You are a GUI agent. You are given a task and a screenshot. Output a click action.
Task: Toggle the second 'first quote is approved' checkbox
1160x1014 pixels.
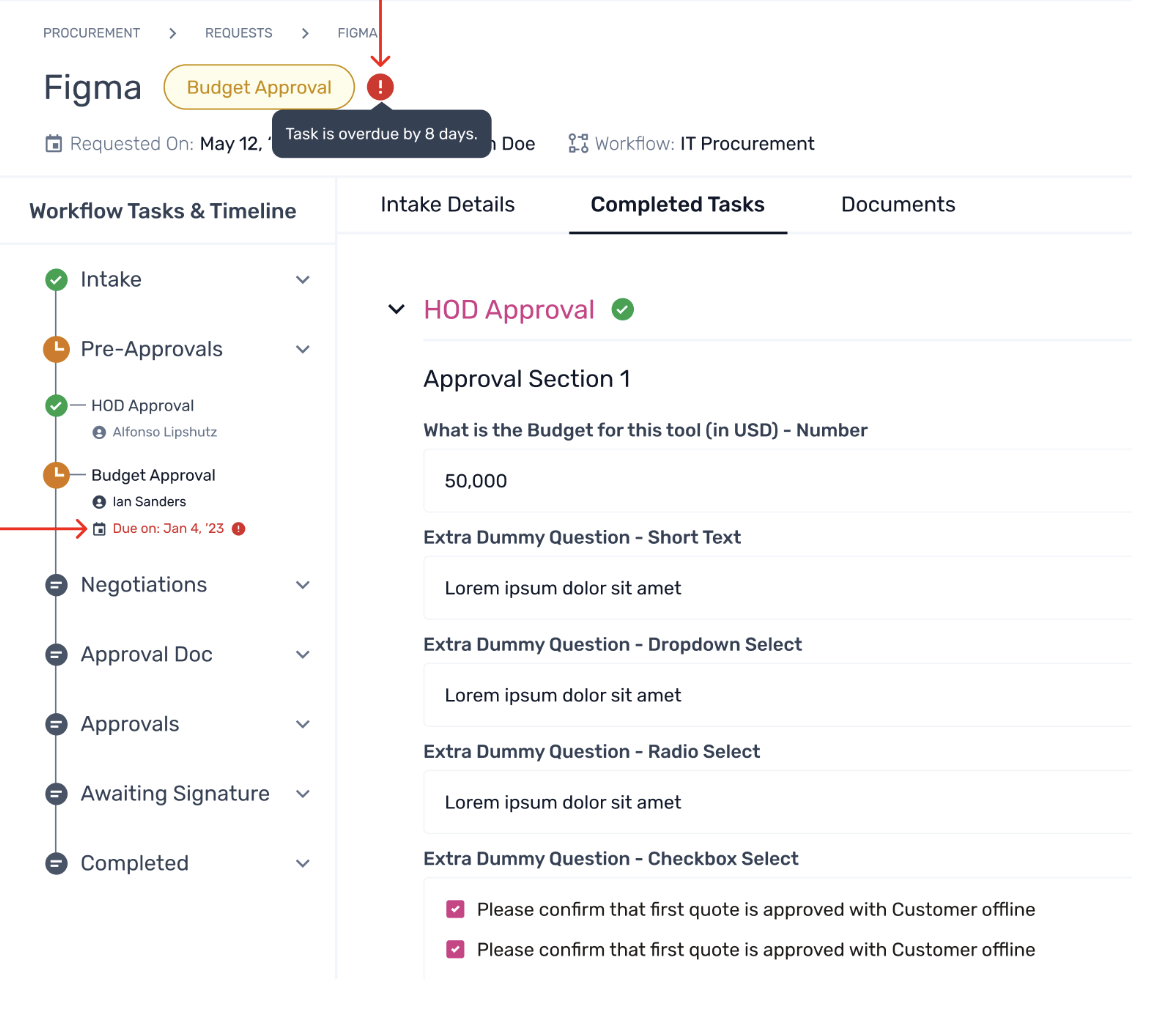[x=456, y=949]
